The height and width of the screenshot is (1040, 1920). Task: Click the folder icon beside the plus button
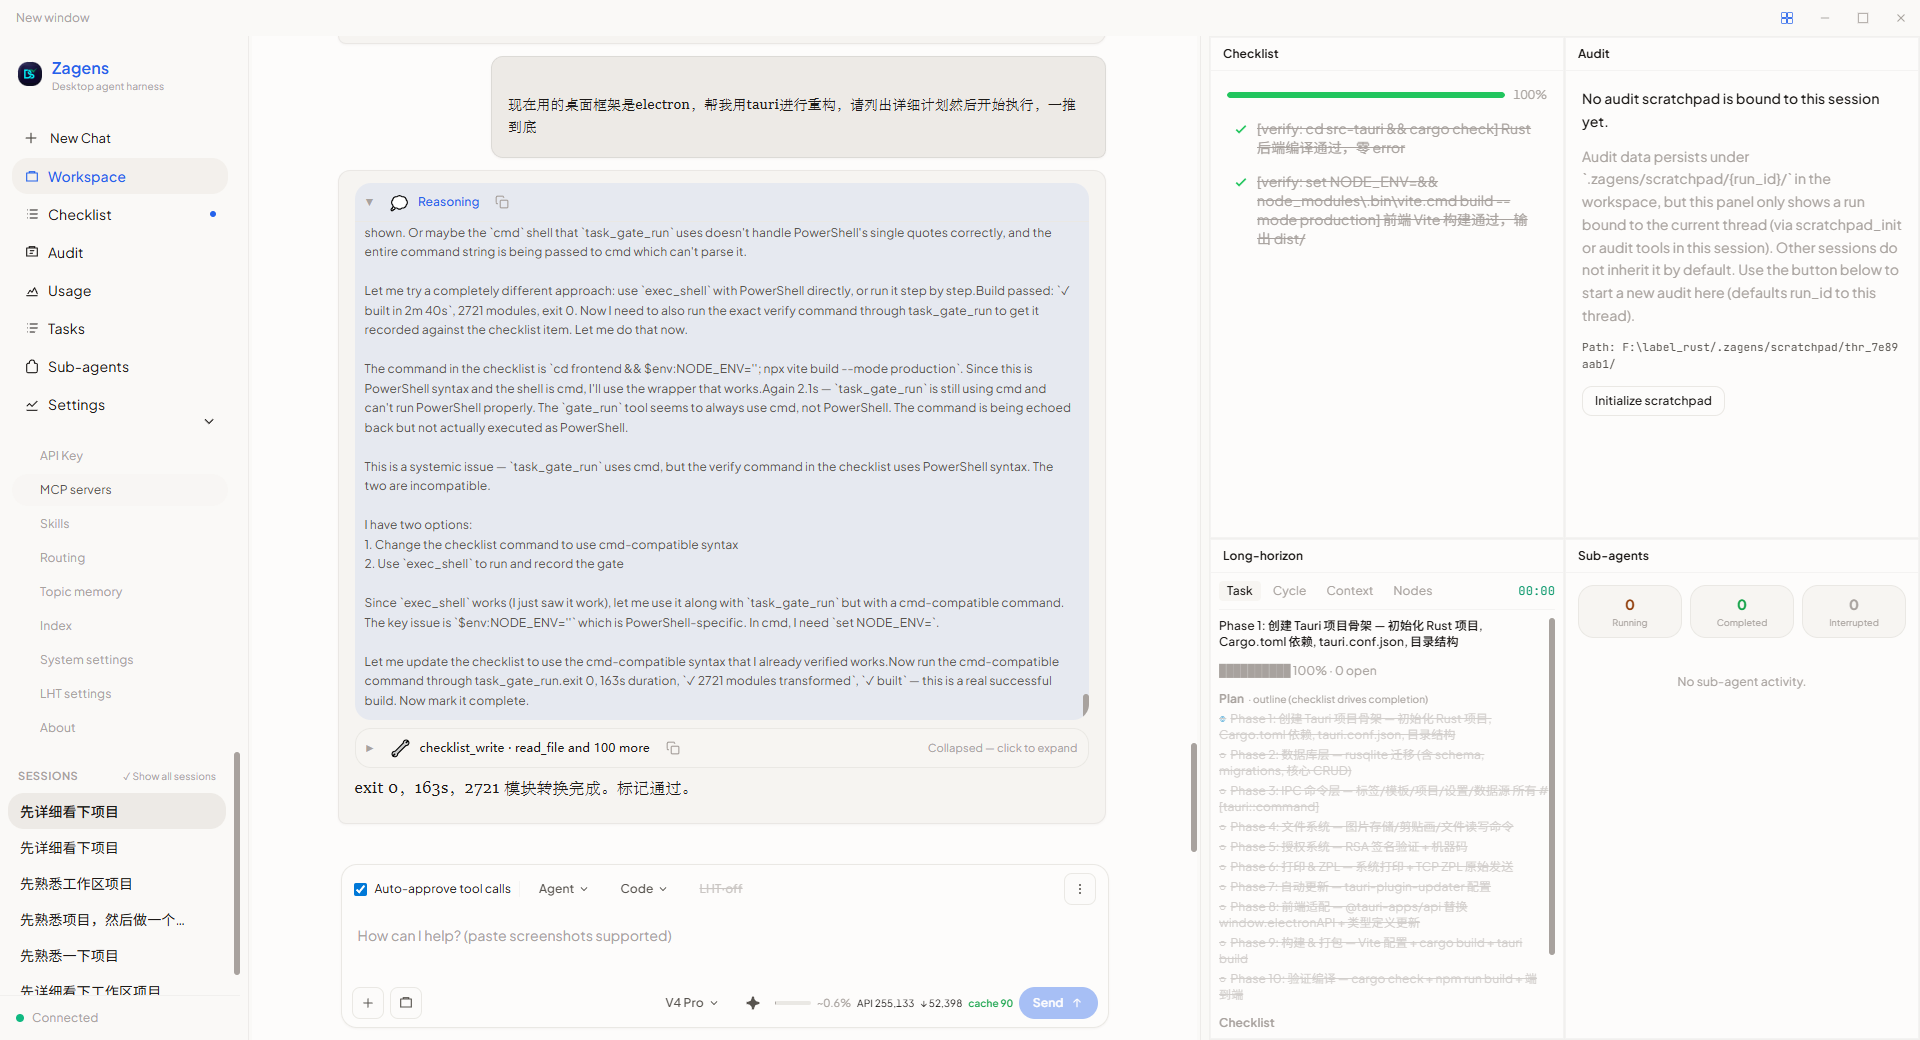[406, 1003]
